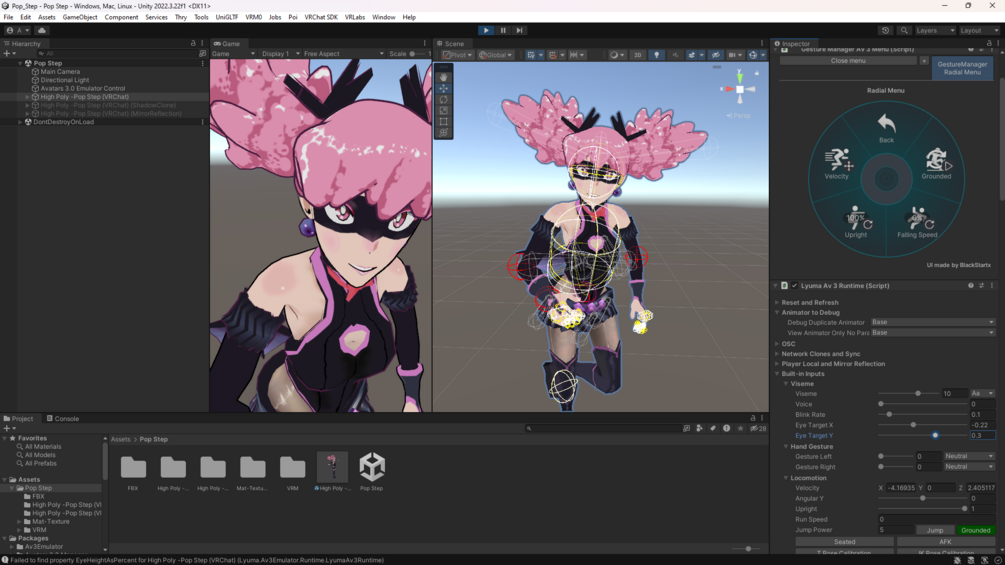The image size is (1005, 565).
Task: Click the search by type icon in the Project panel
Action: (699, 429)
